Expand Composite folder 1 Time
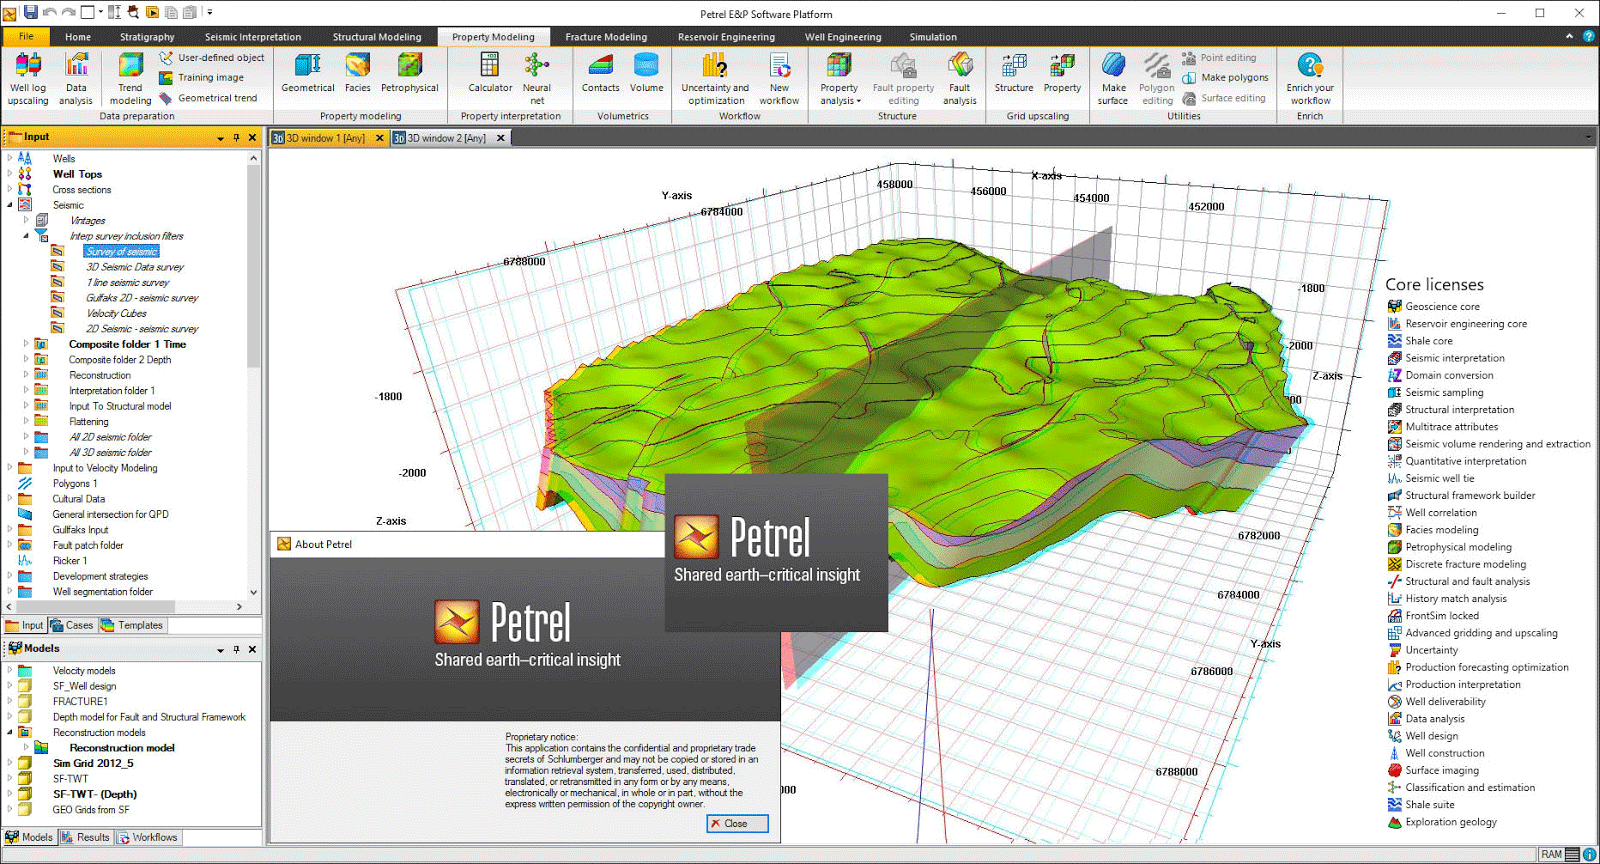The image size is (1600, 864). point(26,344)
